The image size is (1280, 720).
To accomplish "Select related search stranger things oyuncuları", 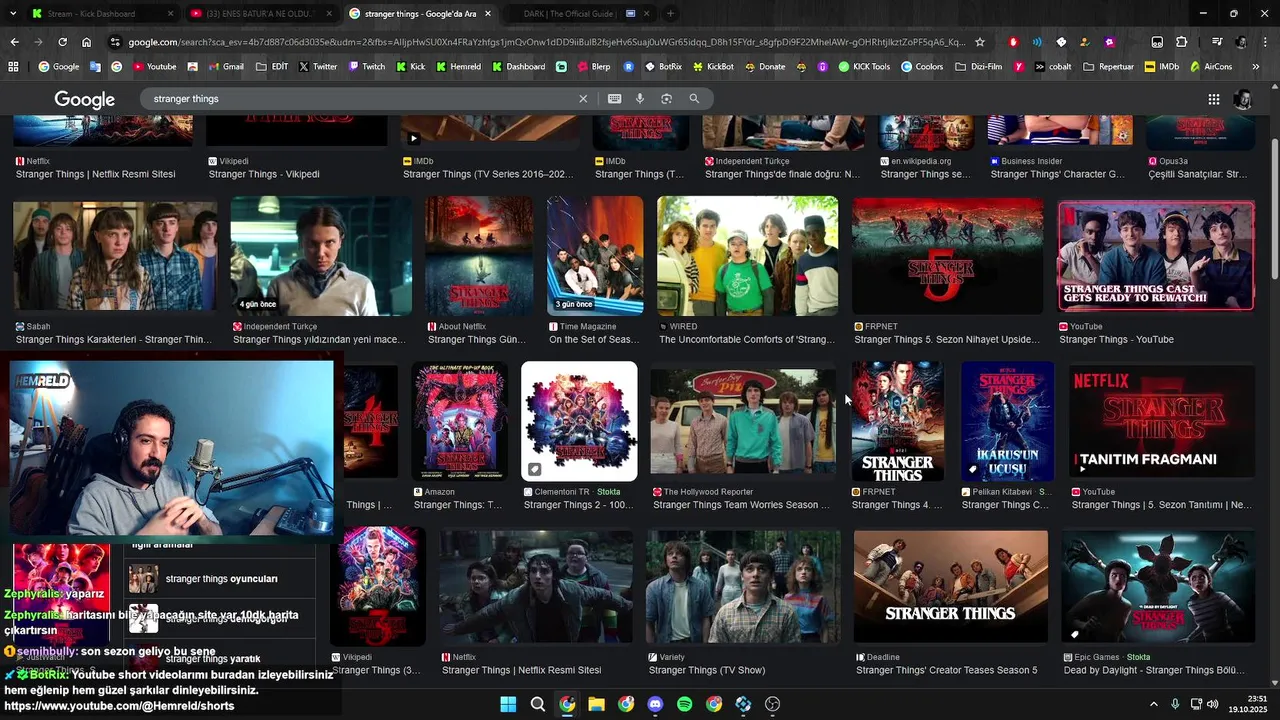I will (x=220, y=579).
